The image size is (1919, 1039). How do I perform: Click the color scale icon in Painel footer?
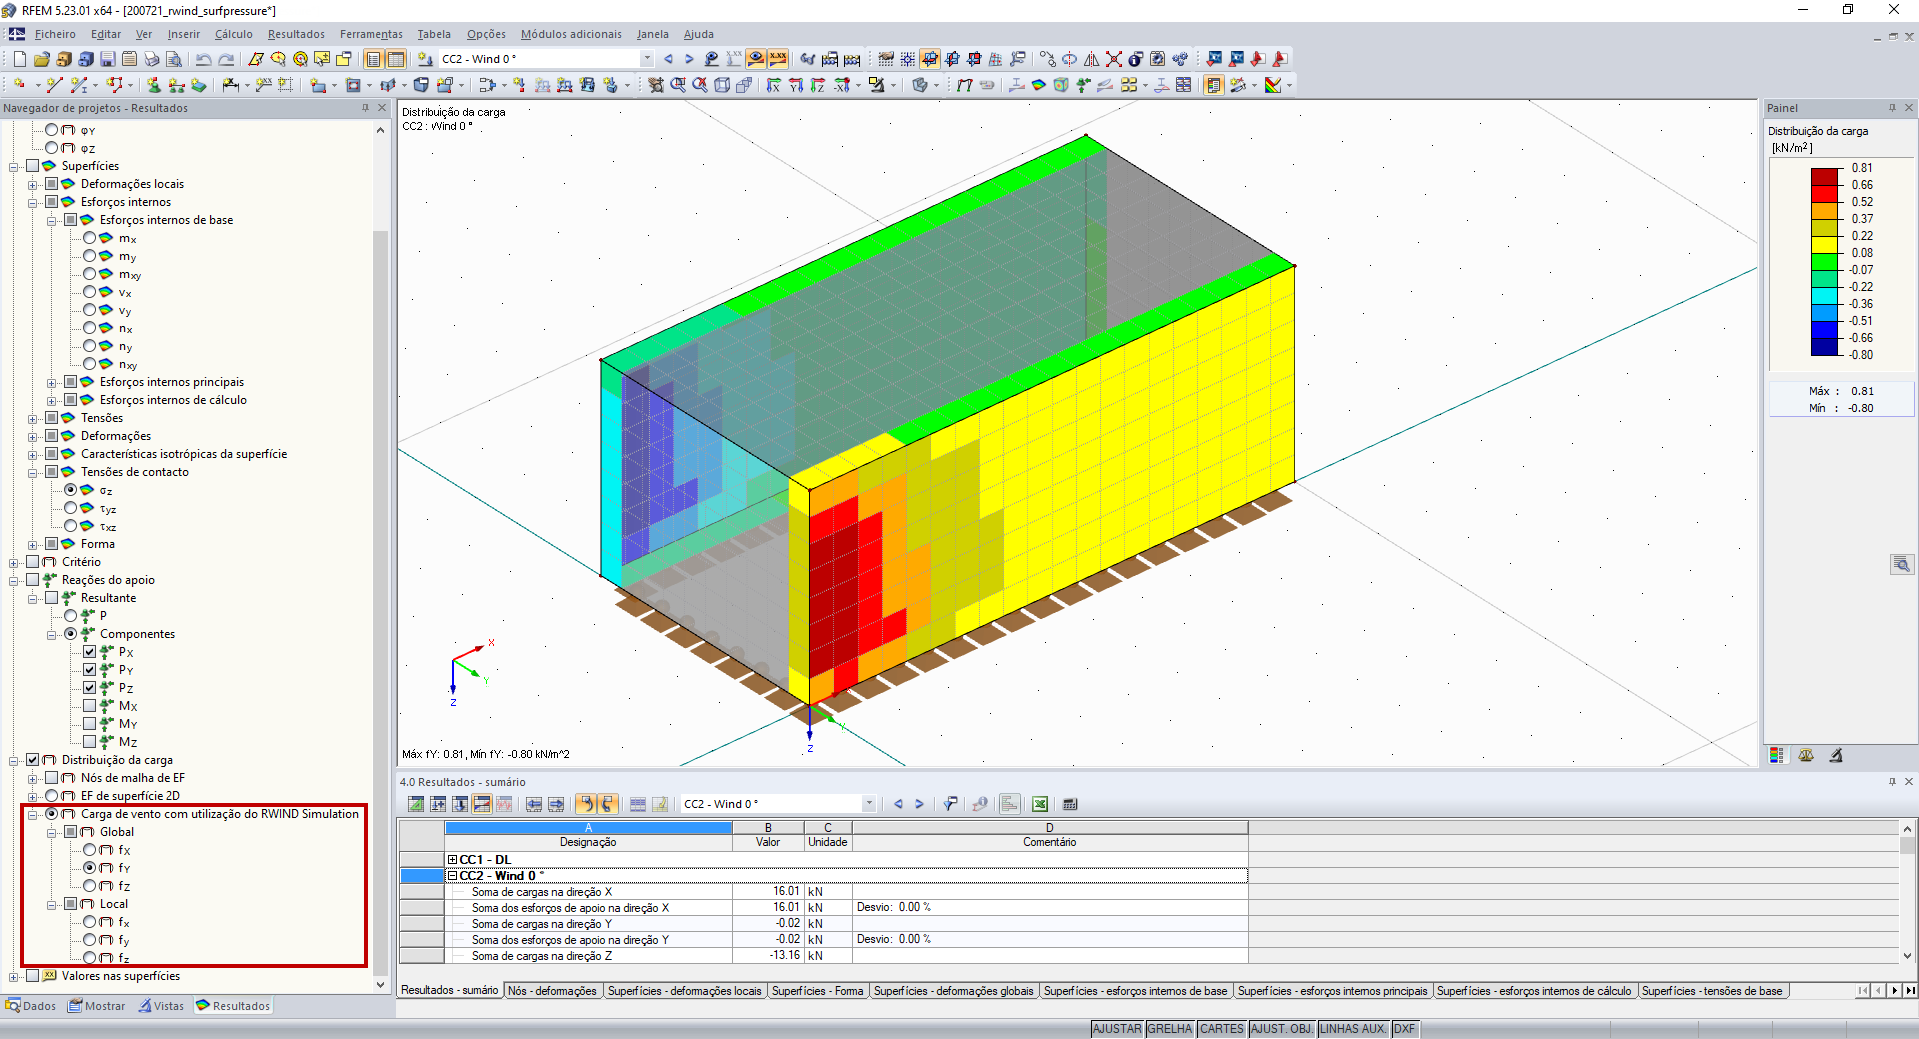[x=1777, y=756]
